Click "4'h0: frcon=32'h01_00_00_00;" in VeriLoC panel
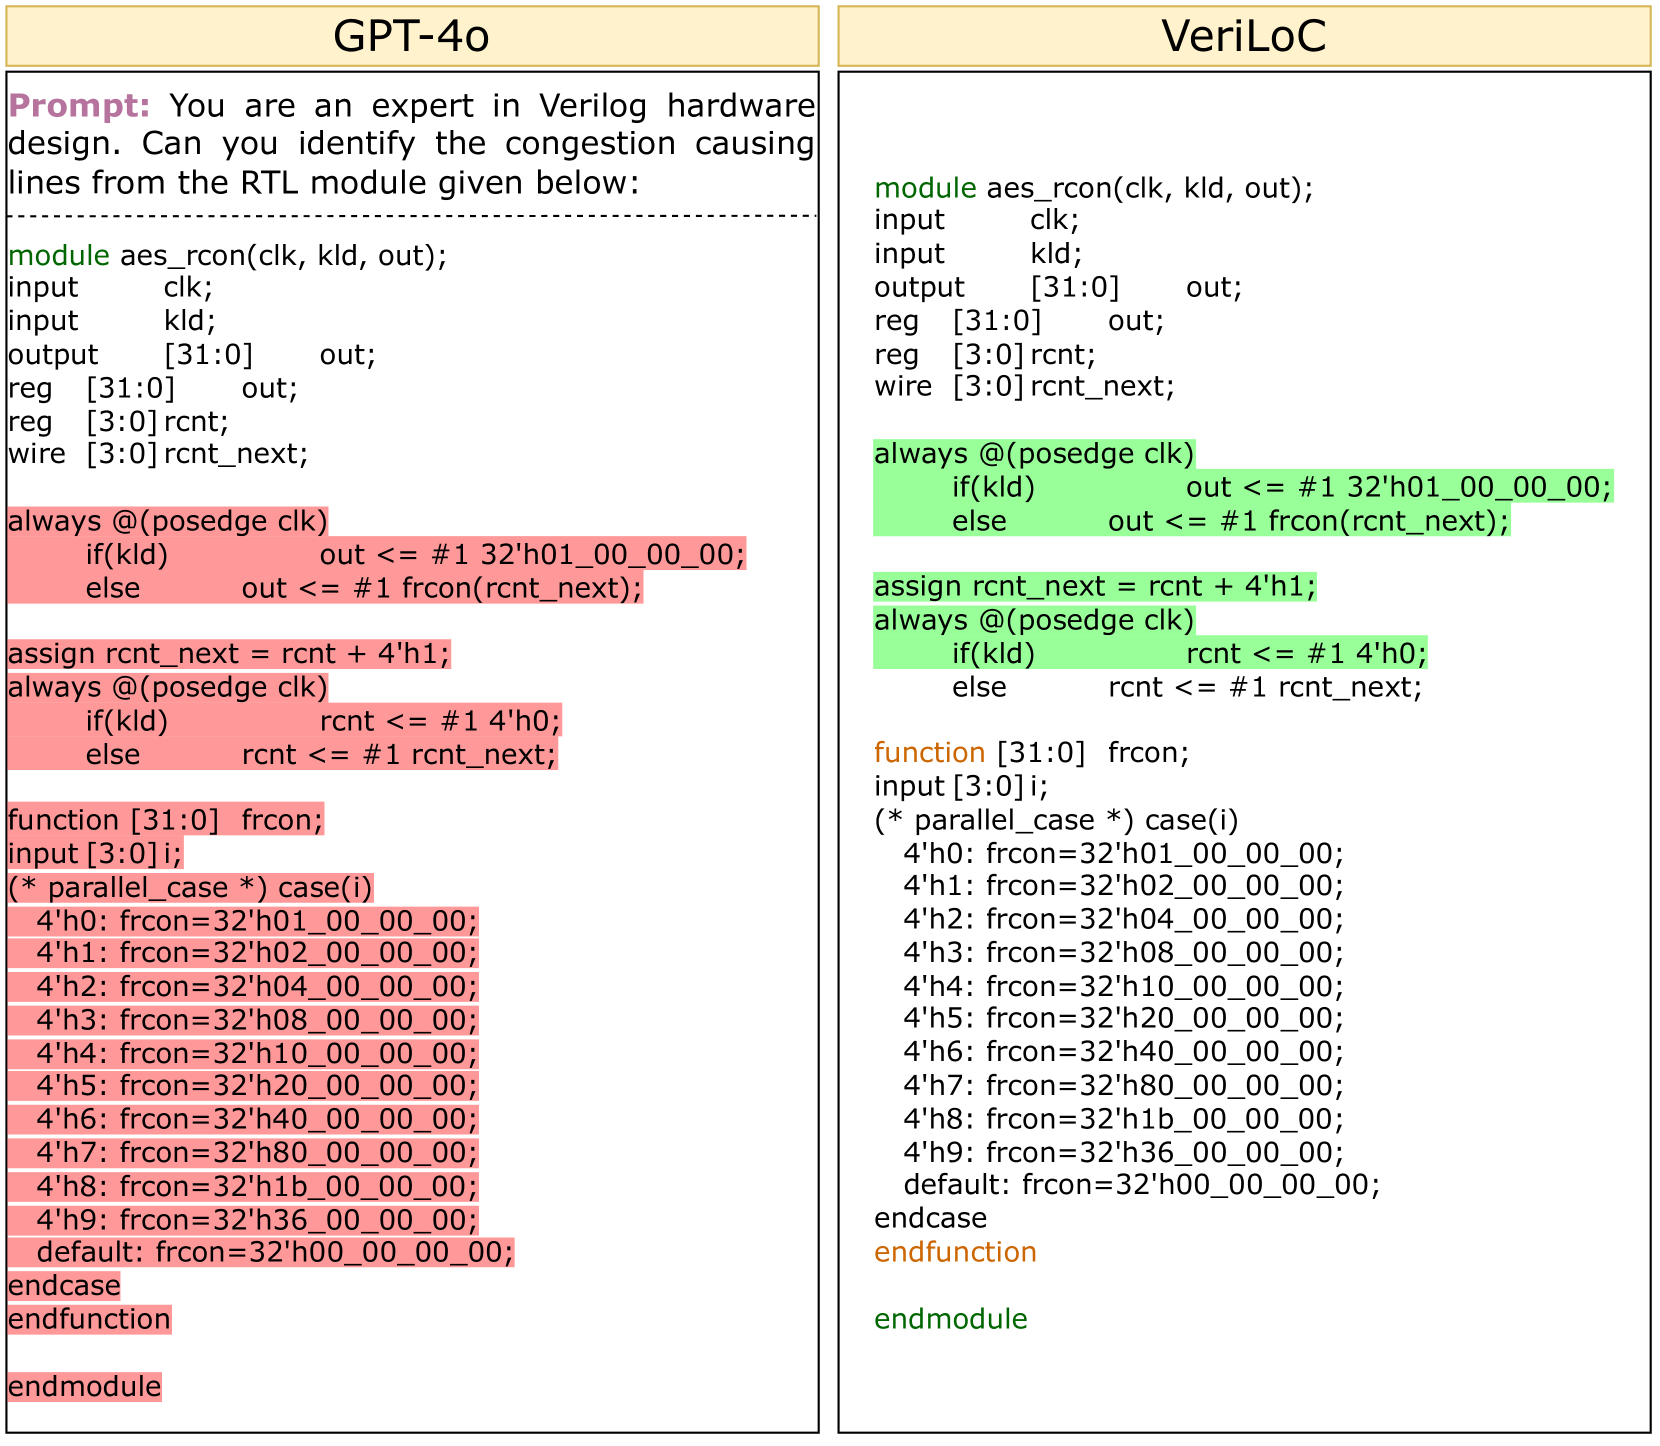 (x=1124, y=854)
